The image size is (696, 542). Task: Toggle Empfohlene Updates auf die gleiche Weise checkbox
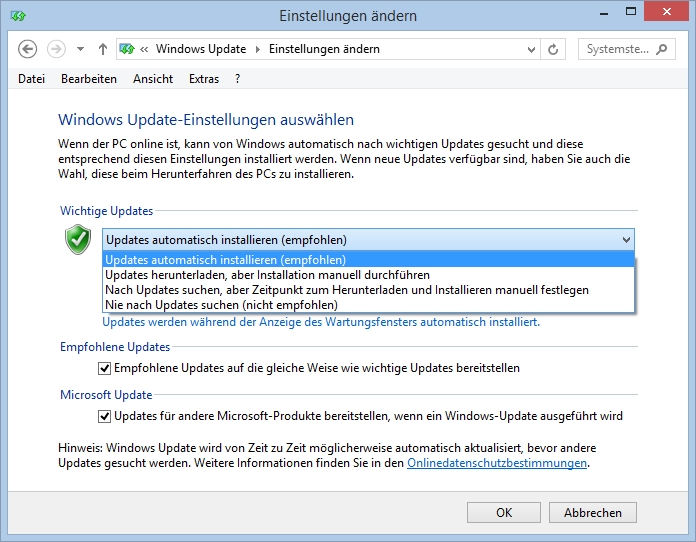click(x=104, y=368)
